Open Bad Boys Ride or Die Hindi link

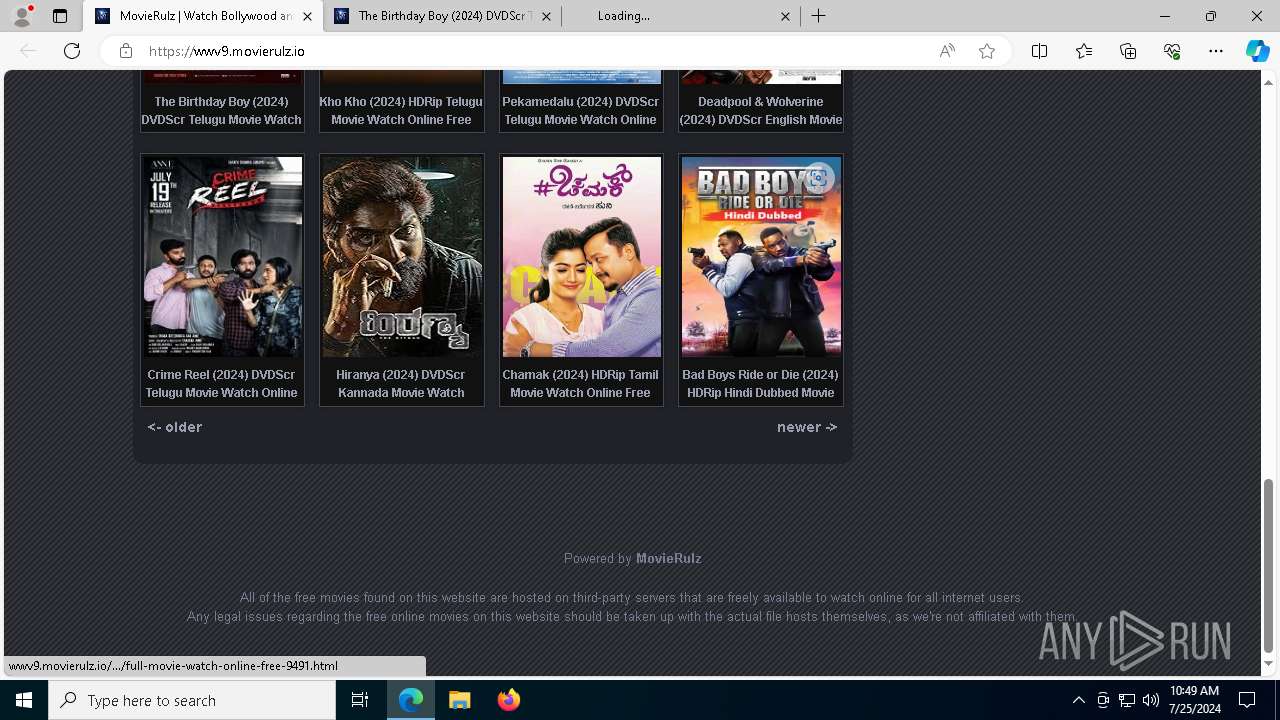click(x=761, y=384)
